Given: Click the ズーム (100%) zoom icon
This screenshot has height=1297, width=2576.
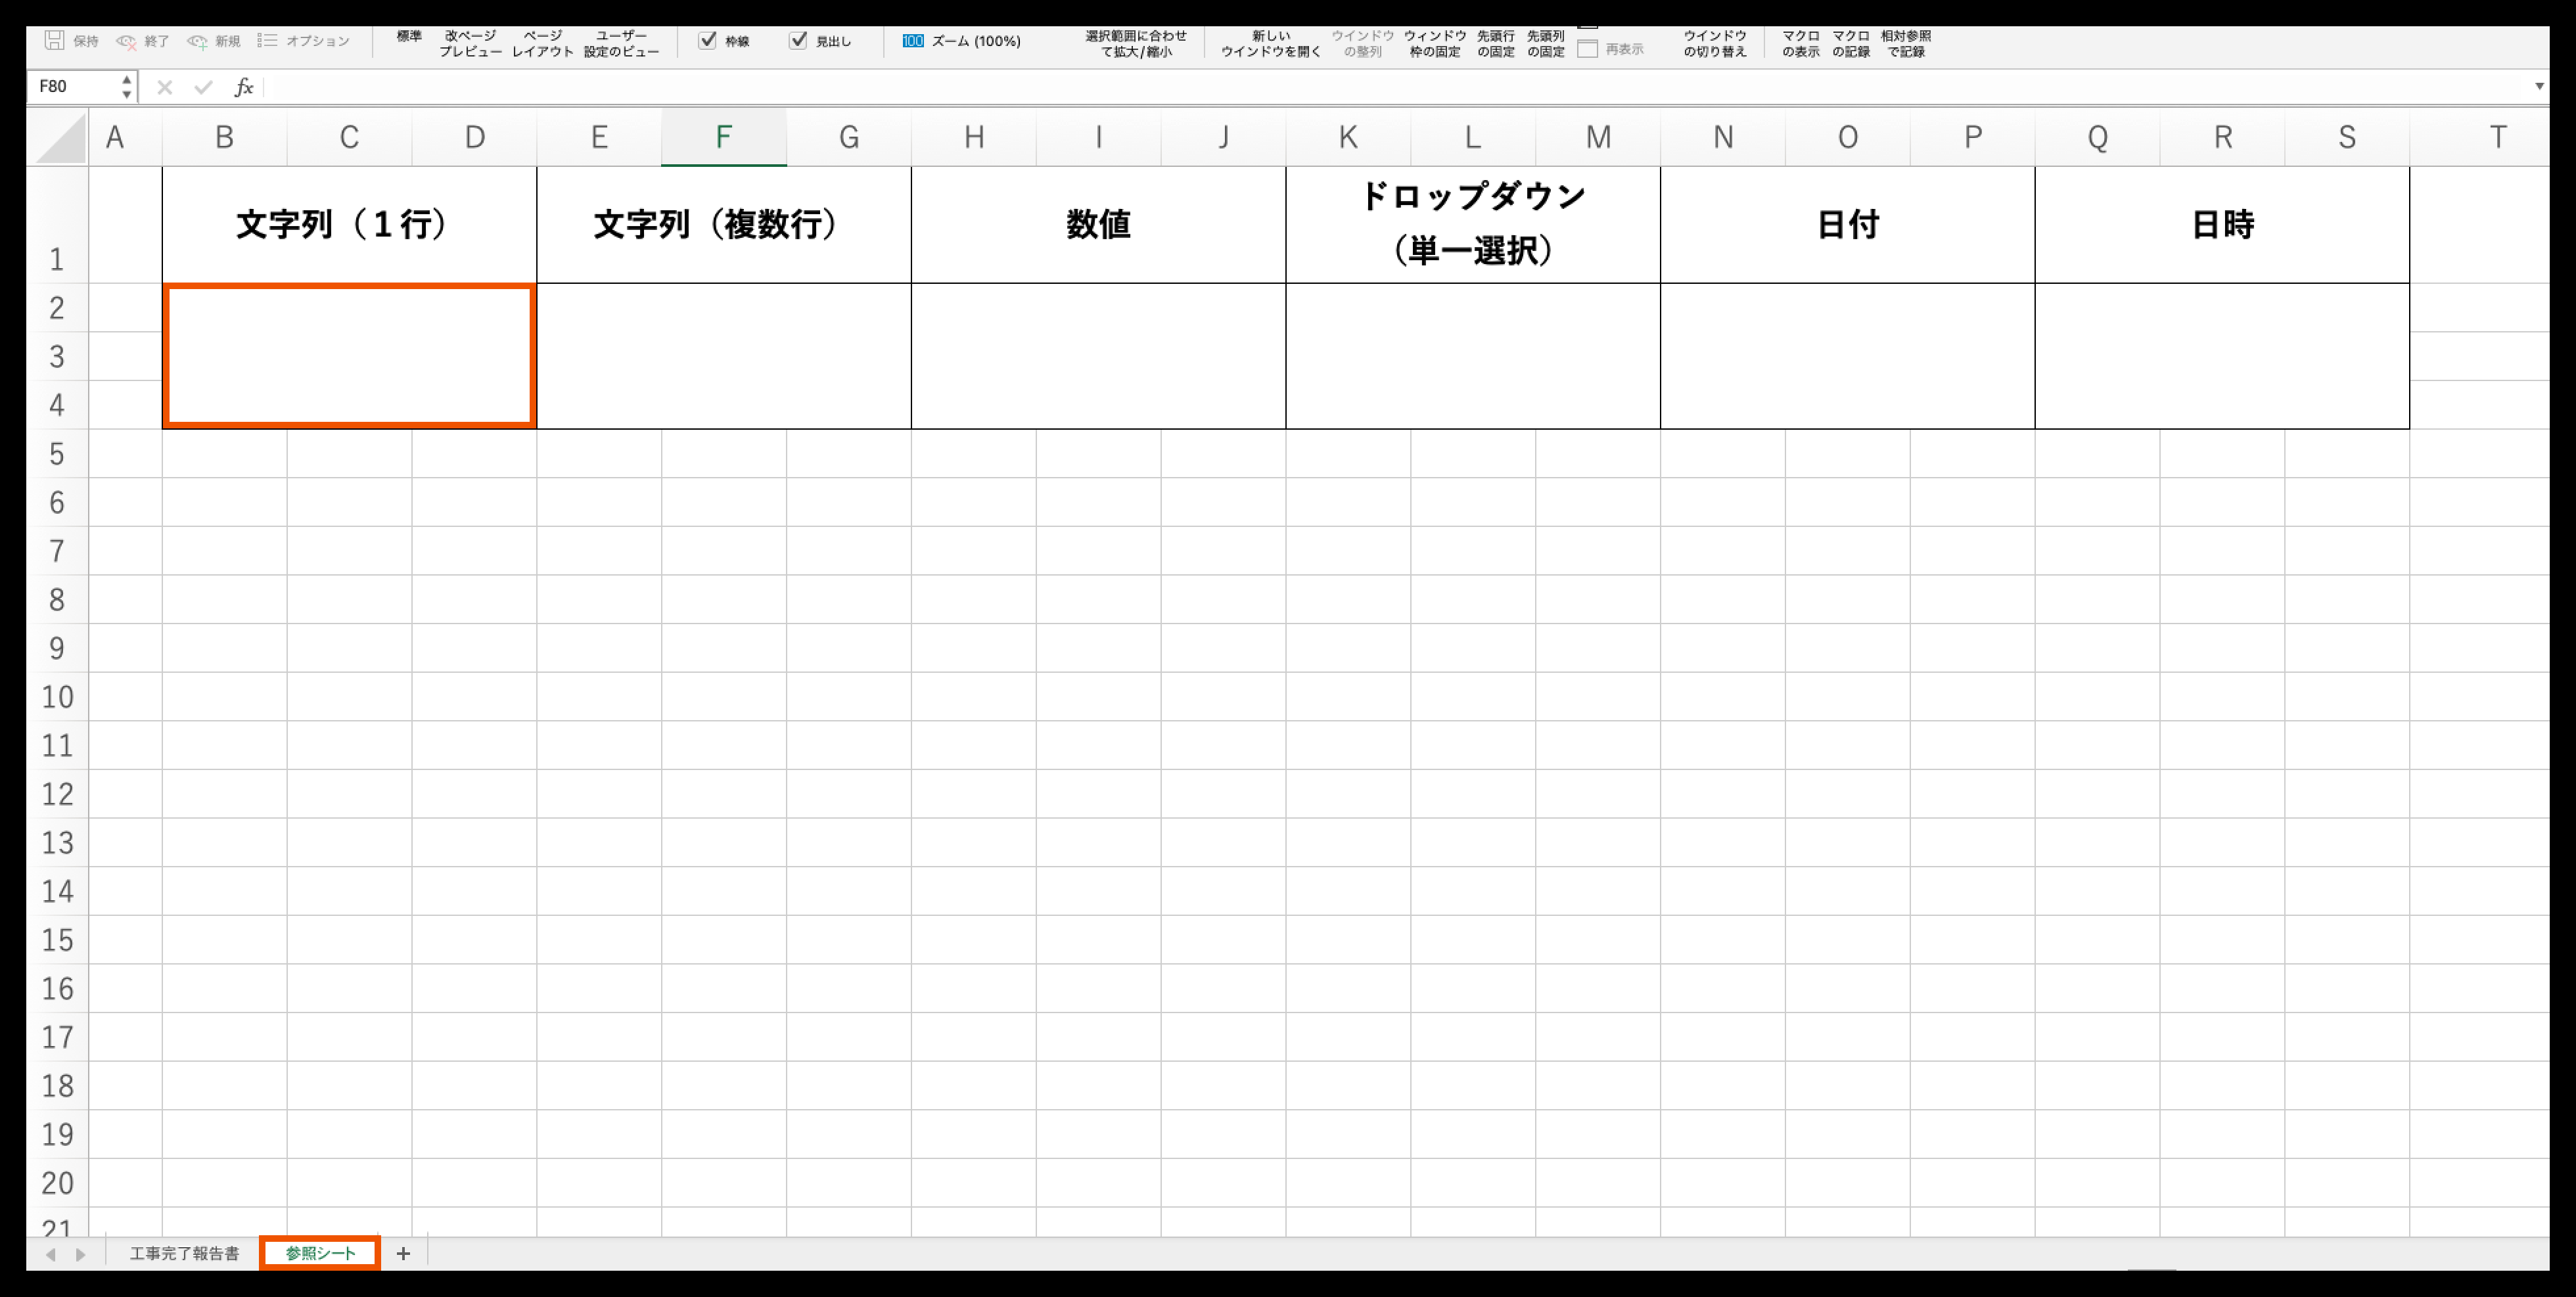Looking at the screenshot, I should (x=913, y=41).
